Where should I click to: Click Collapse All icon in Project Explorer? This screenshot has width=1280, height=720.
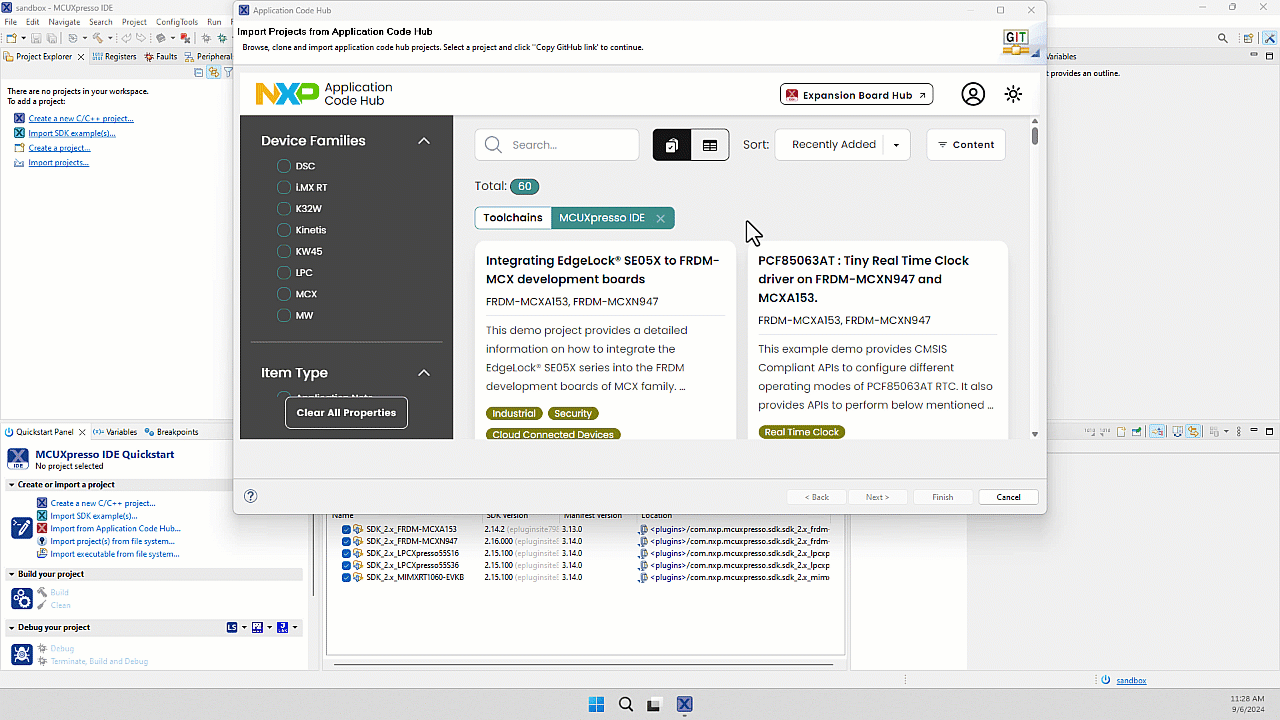(x=199, y=73)
